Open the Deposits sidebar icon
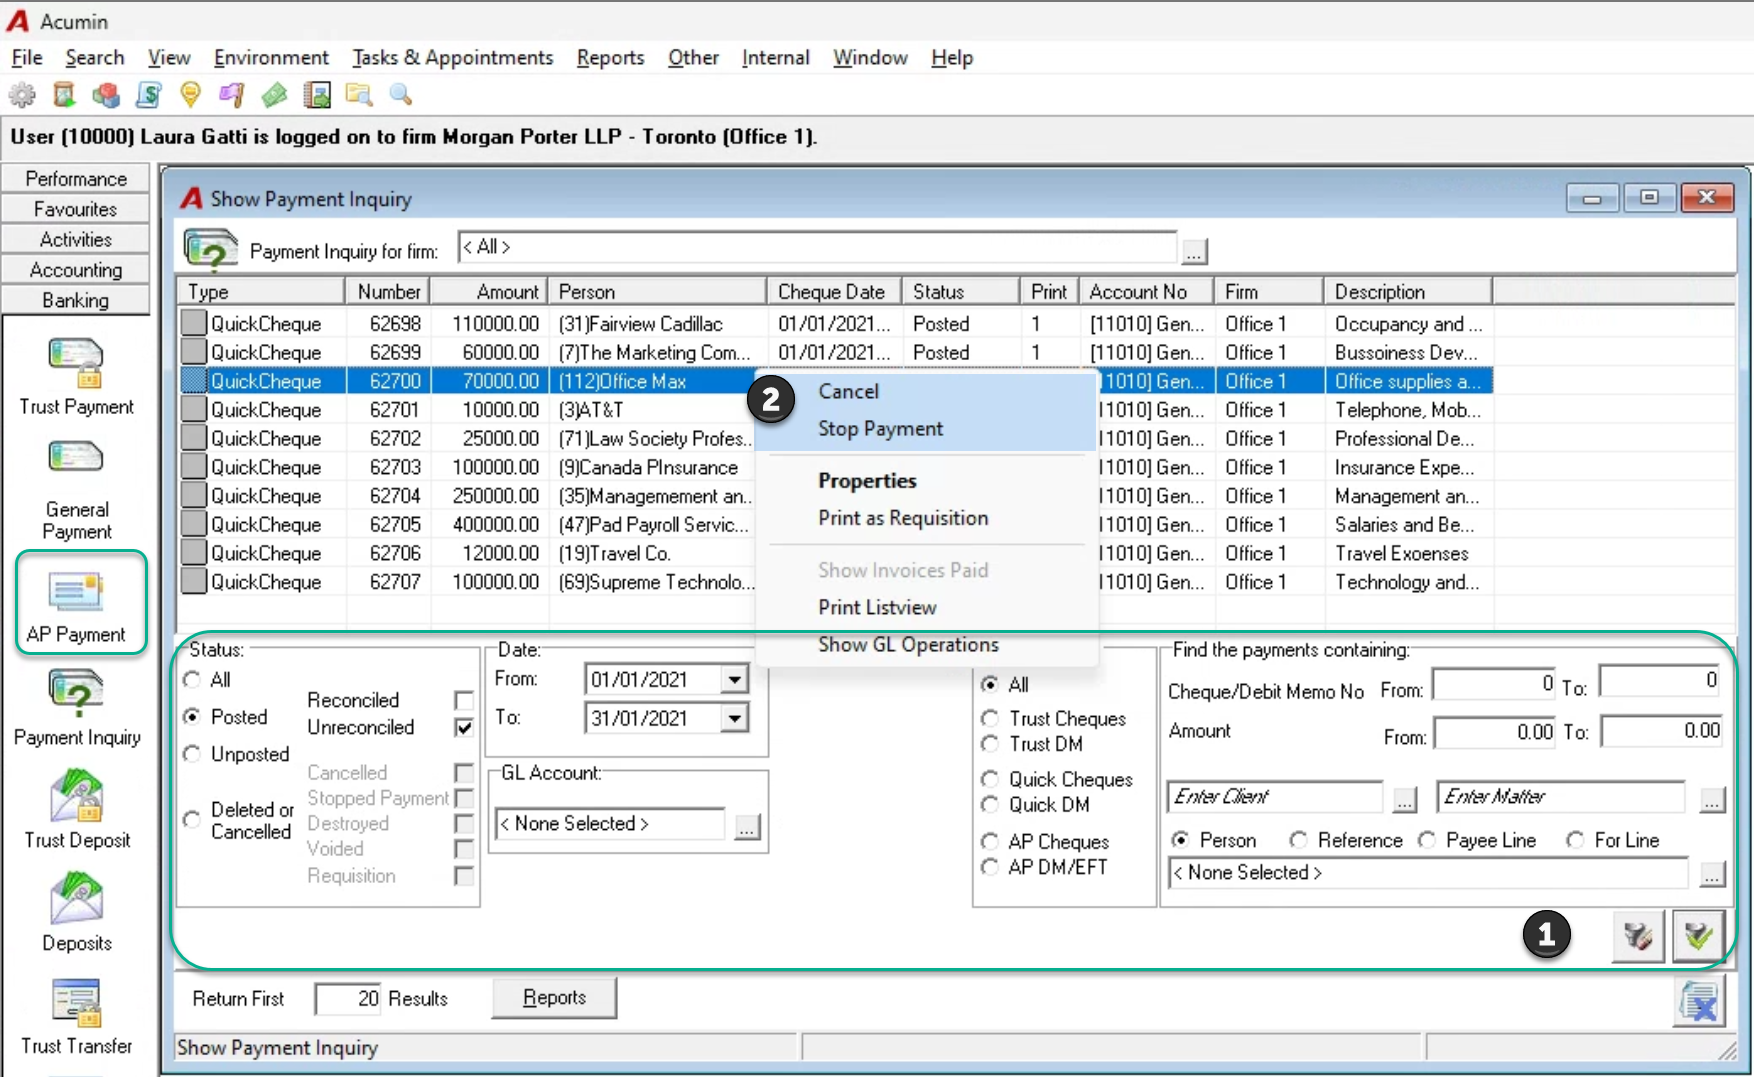 click(x=77, y=912)
